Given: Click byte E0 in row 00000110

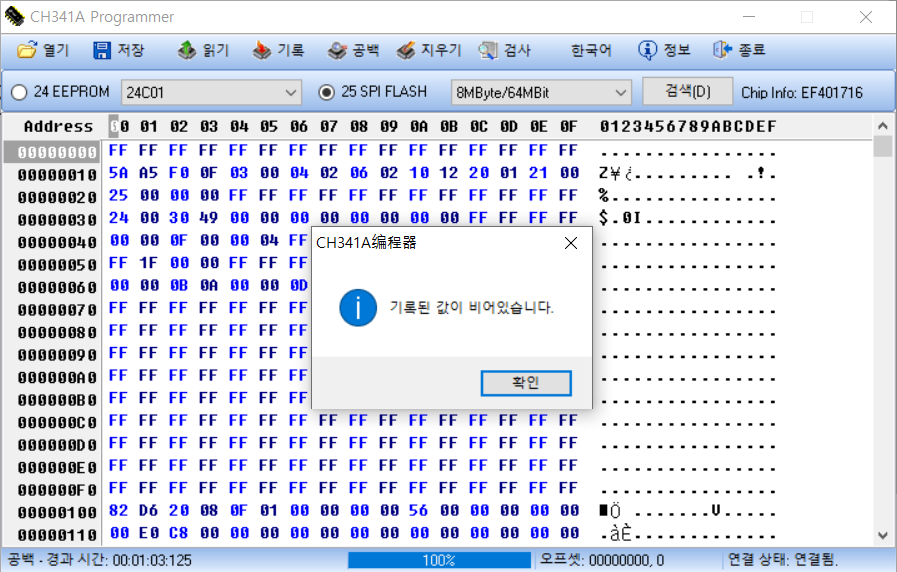Looking at the screenshot, I should pyautogui.click(x=148, y=533).
